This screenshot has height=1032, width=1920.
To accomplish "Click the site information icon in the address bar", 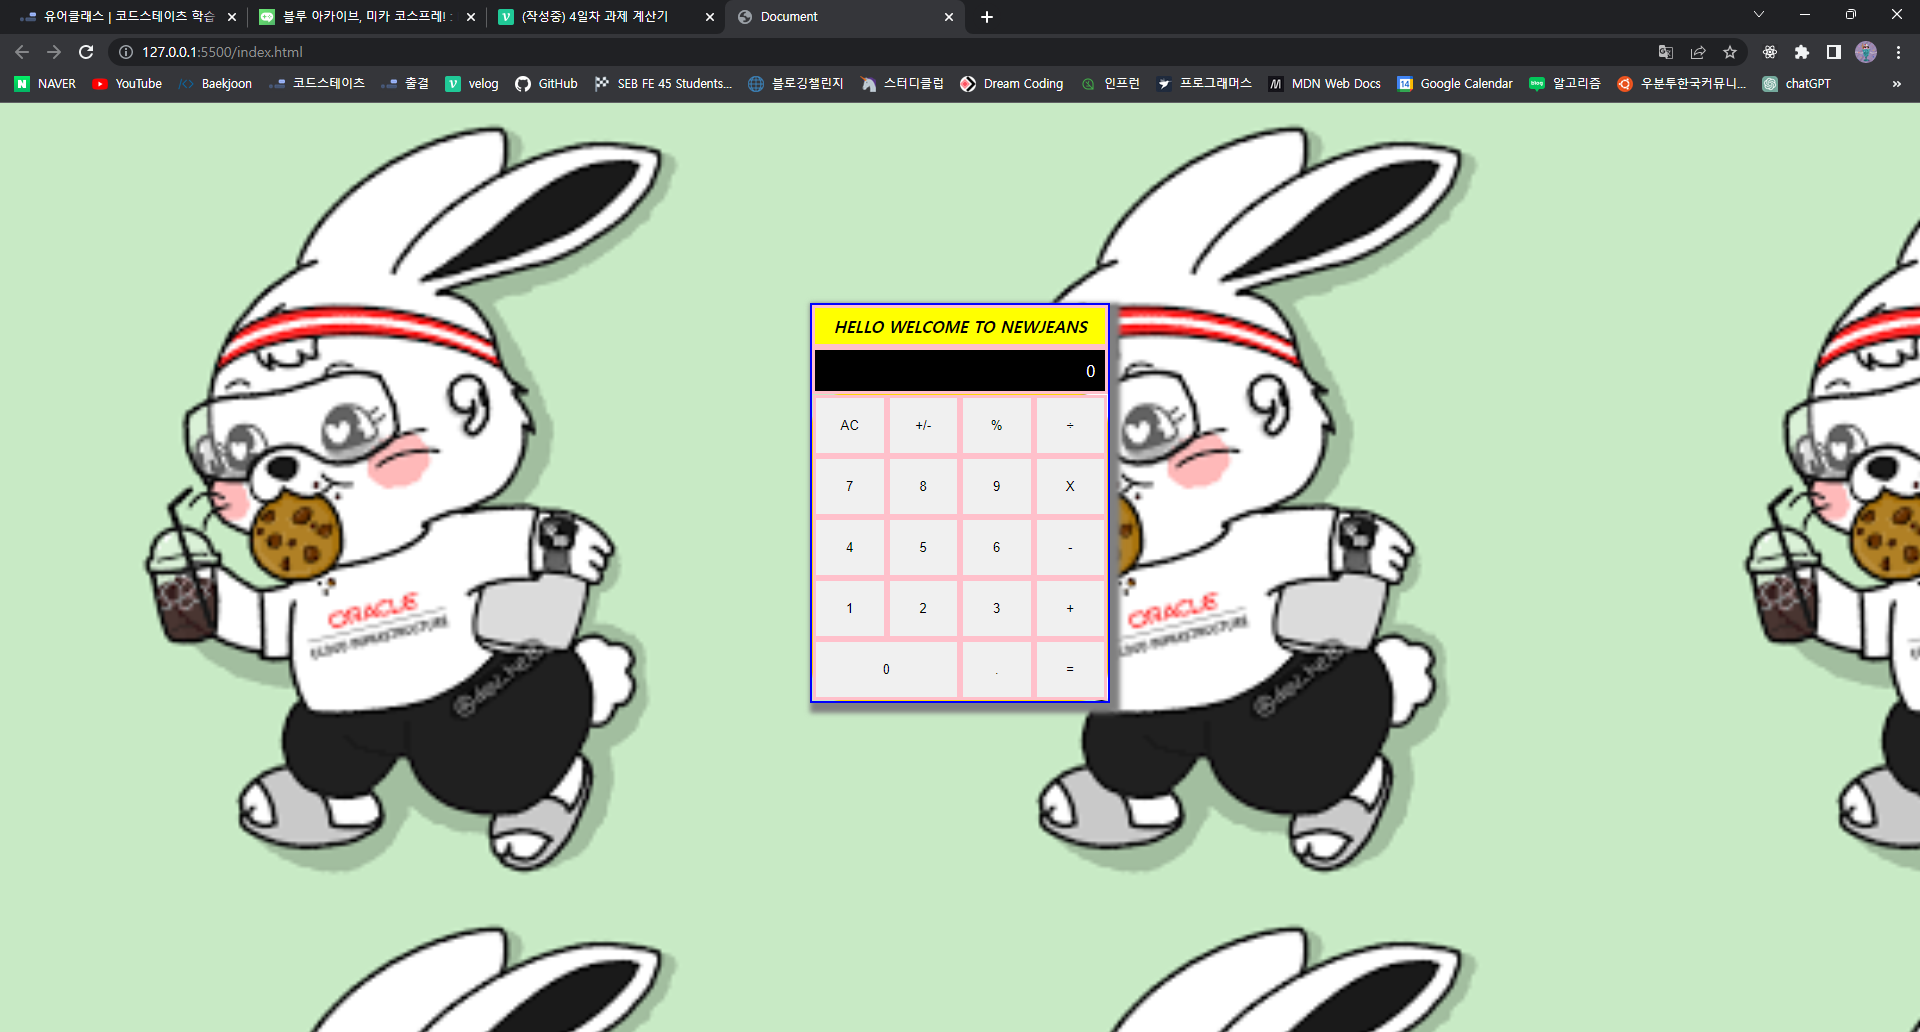I will point(126,52).
